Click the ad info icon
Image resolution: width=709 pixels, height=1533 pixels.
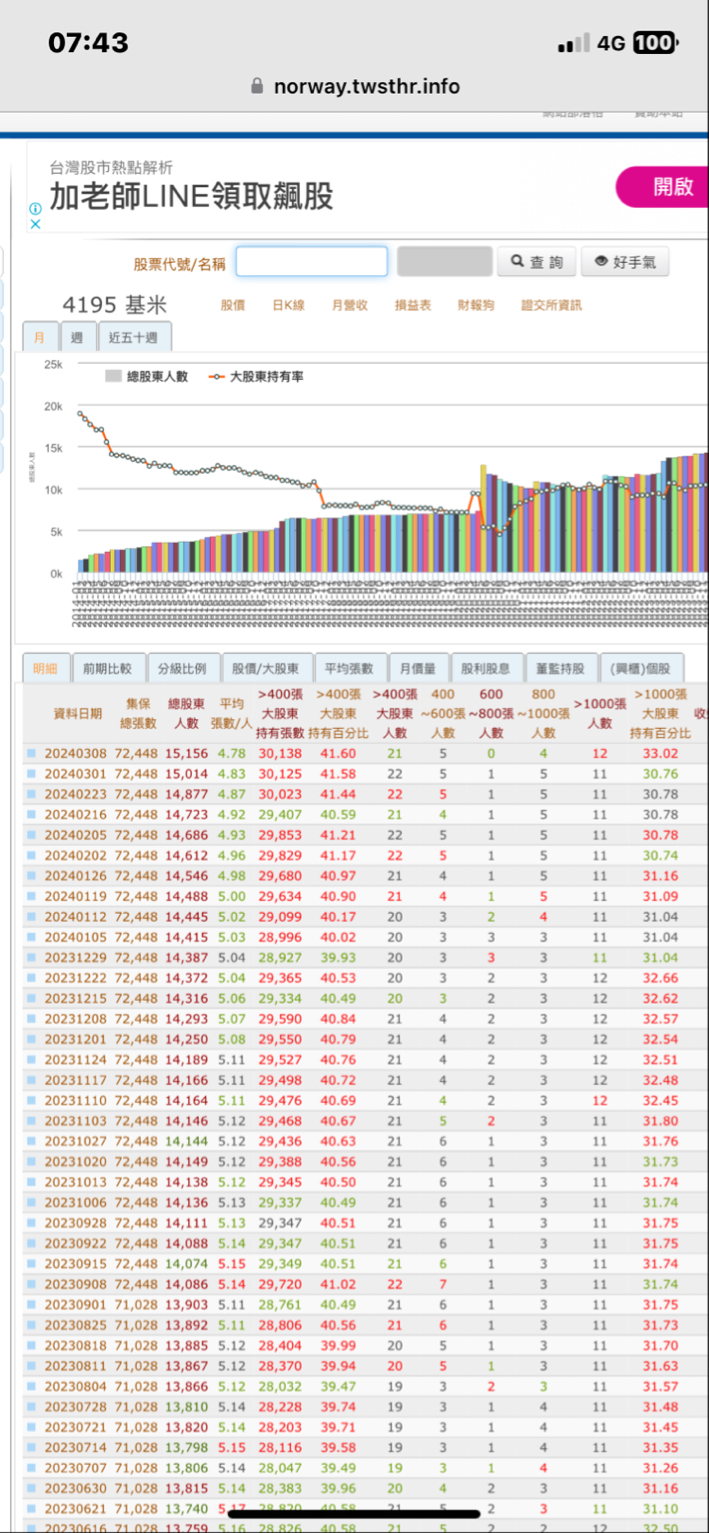pos(35,209)
